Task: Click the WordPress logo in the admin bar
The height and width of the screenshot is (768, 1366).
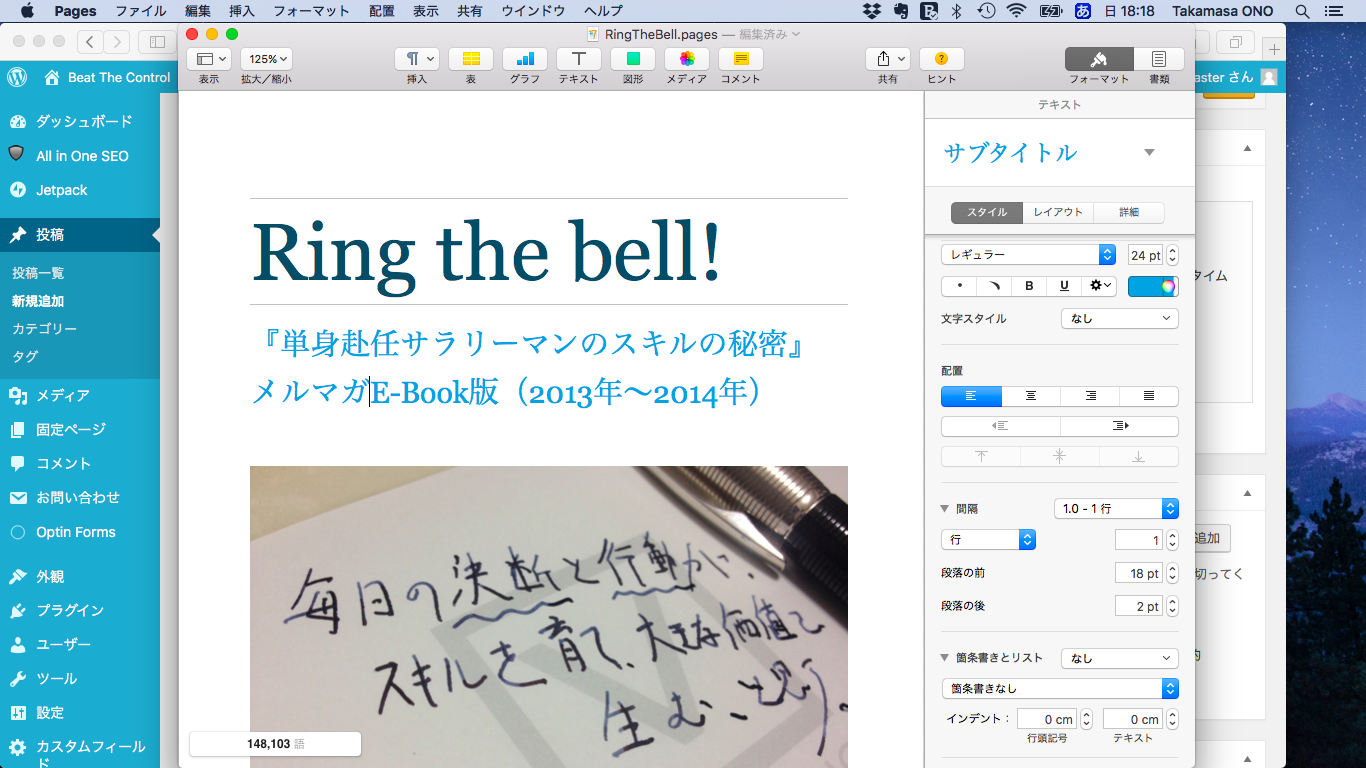Action: pyautogui.click(x=16, y=77)
